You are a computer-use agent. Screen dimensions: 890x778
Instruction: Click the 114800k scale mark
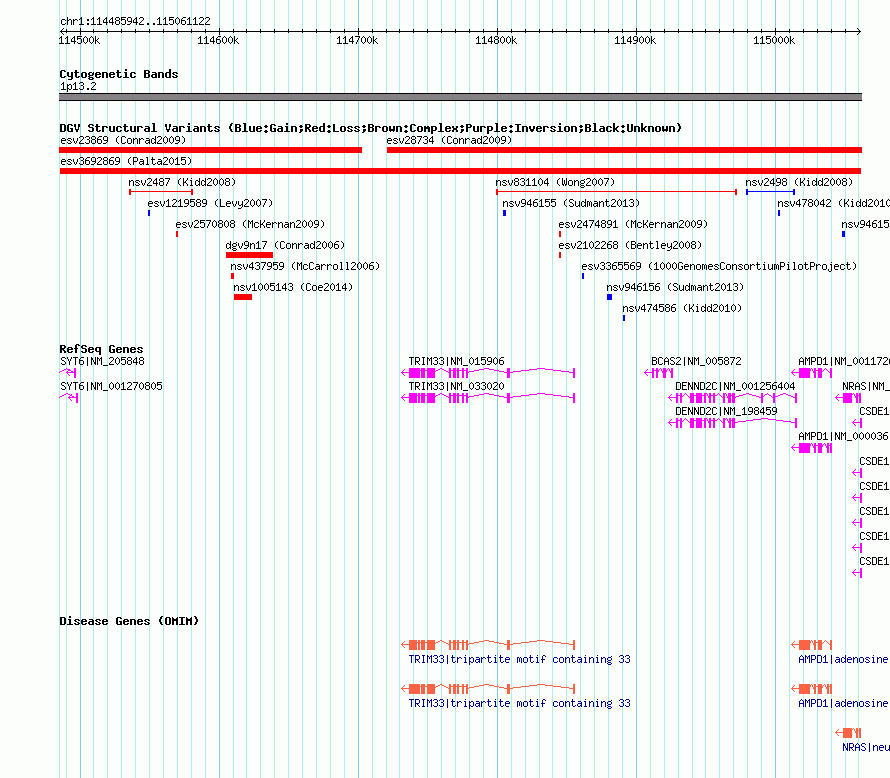click(496, 40)
